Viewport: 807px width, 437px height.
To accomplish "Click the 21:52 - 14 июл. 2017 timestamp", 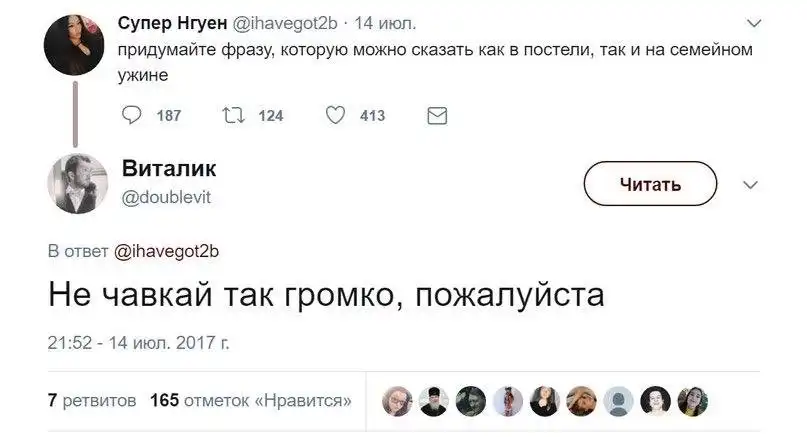I will click(x=139, y=343).
